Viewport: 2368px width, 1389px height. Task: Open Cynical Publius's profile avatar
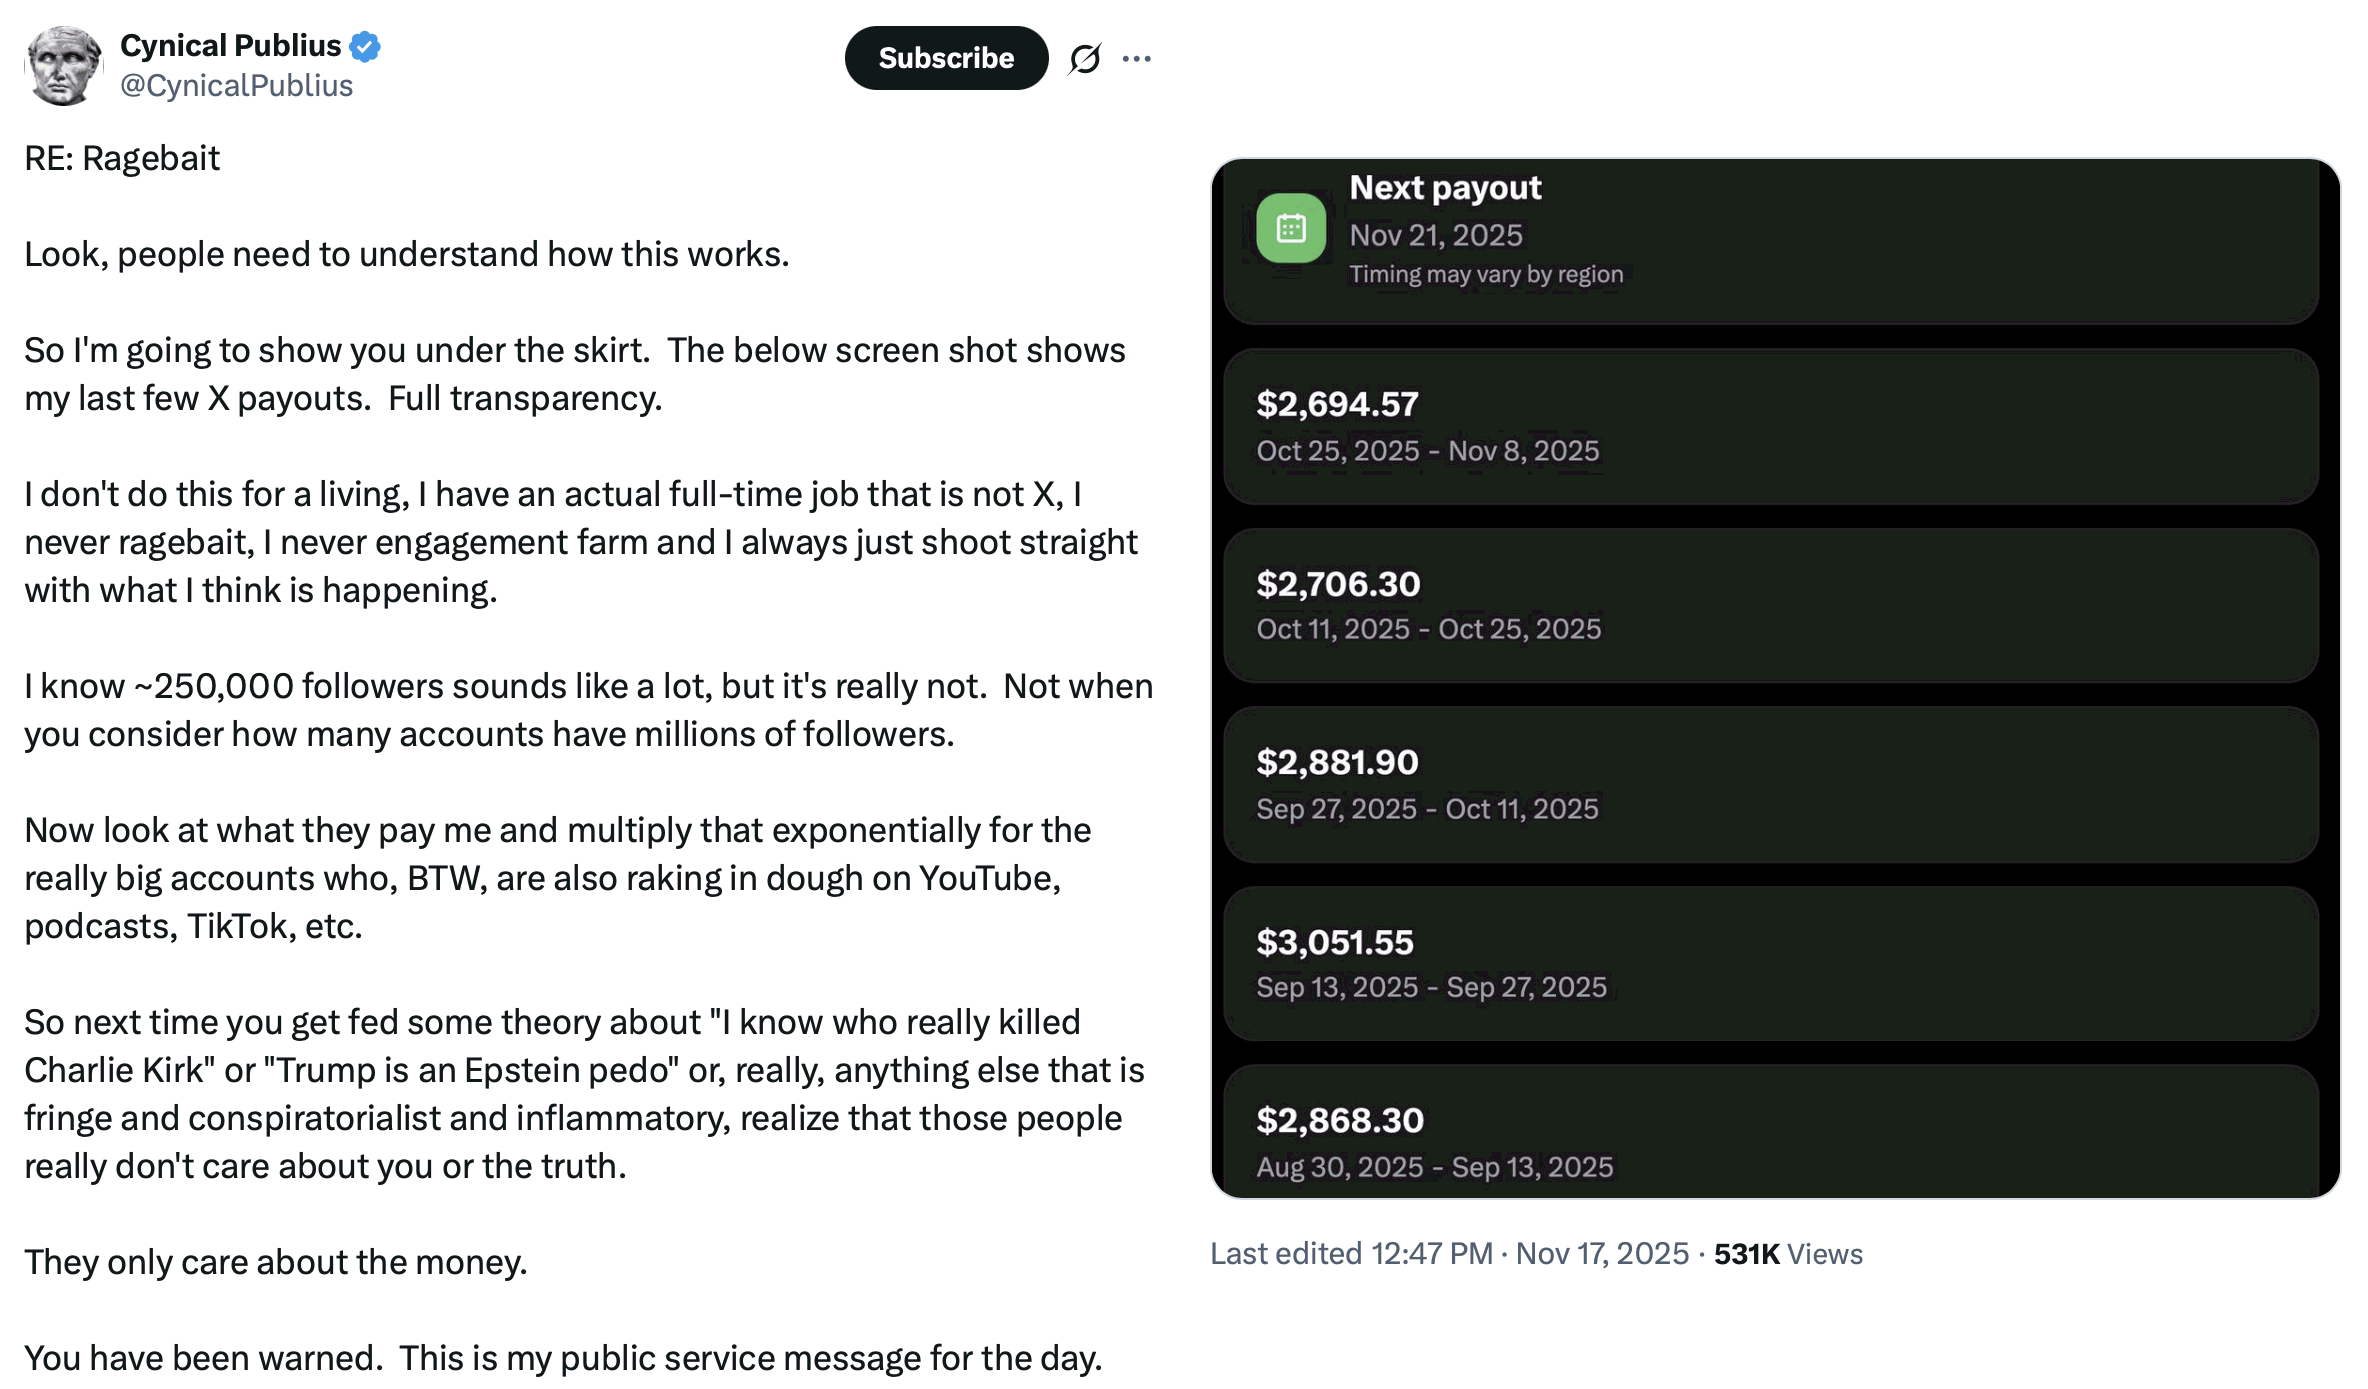[63, 64]
